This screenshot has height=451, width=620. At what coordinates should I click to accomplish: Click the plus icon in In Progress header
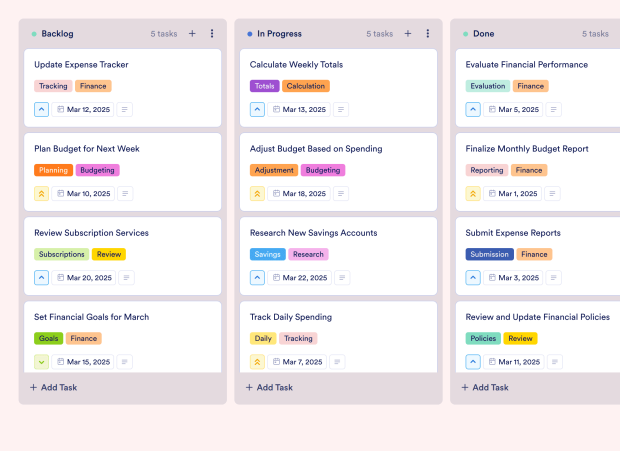pos(408,34)
